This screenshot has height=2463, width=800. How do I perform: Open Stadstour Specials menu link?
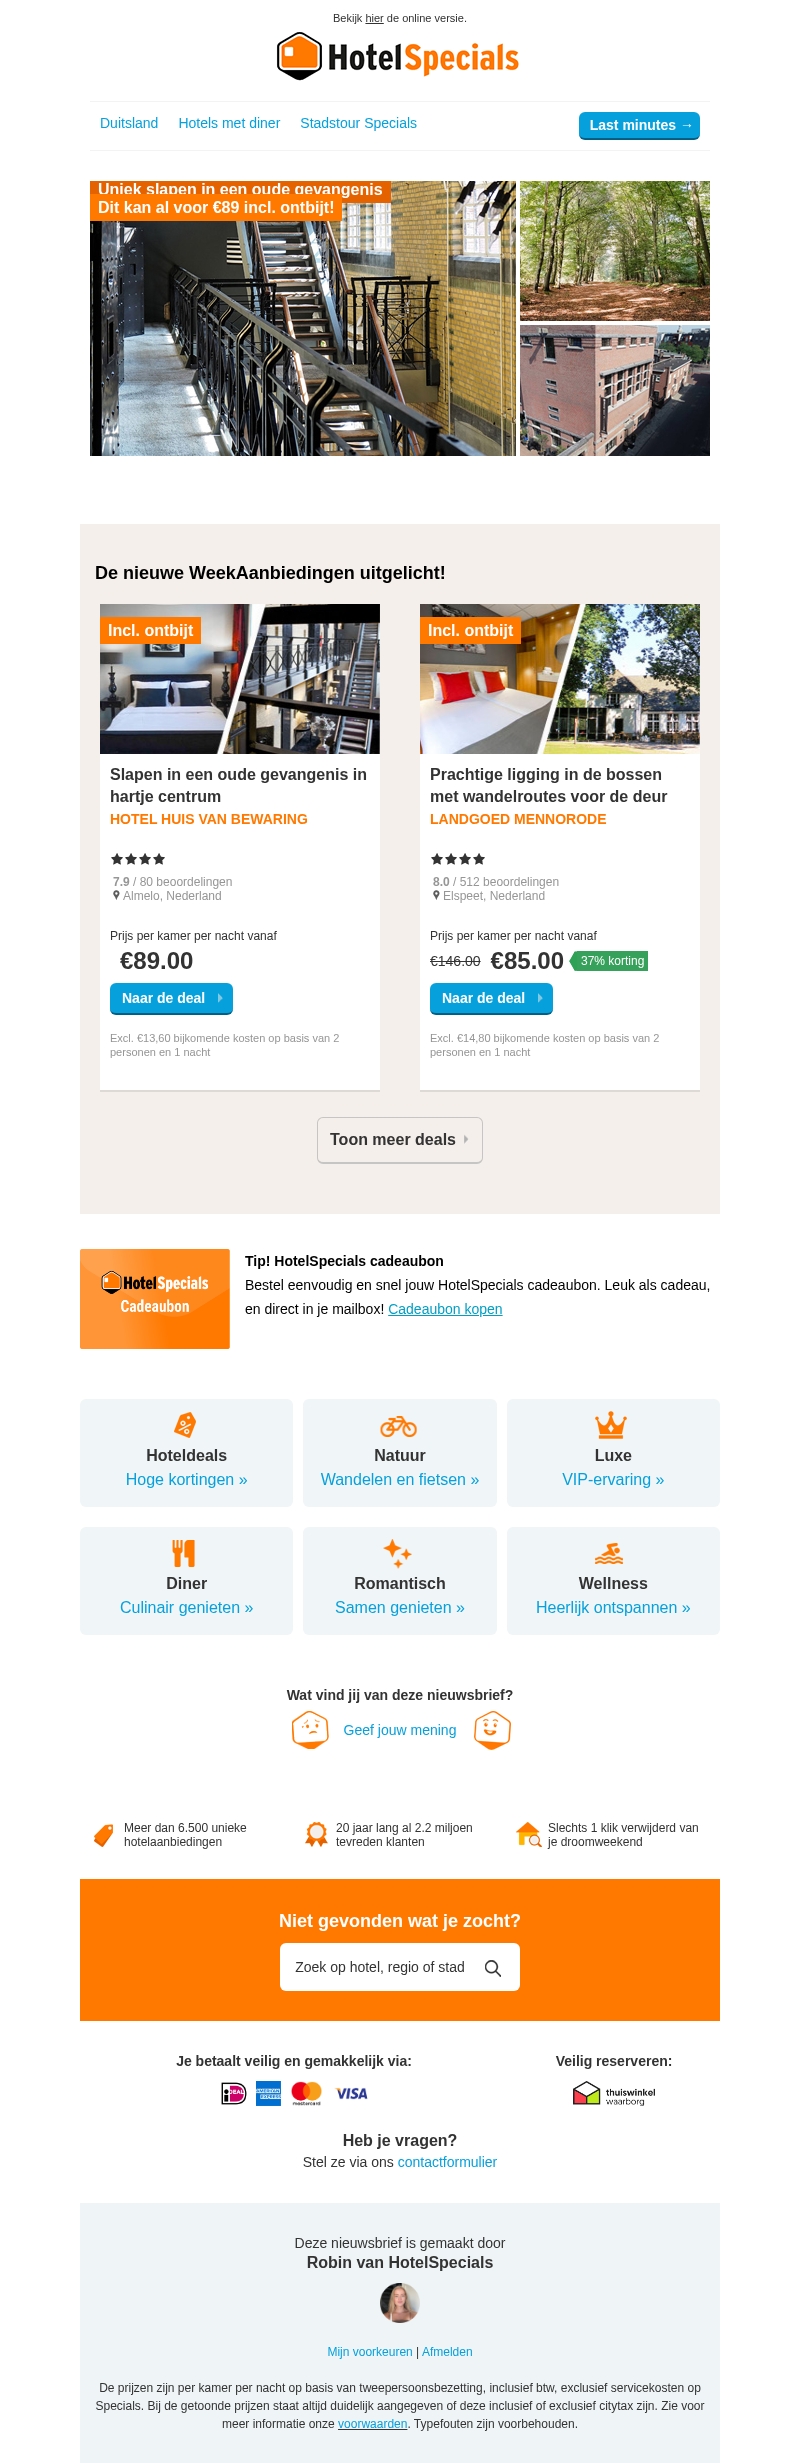[x=358, y=123]
